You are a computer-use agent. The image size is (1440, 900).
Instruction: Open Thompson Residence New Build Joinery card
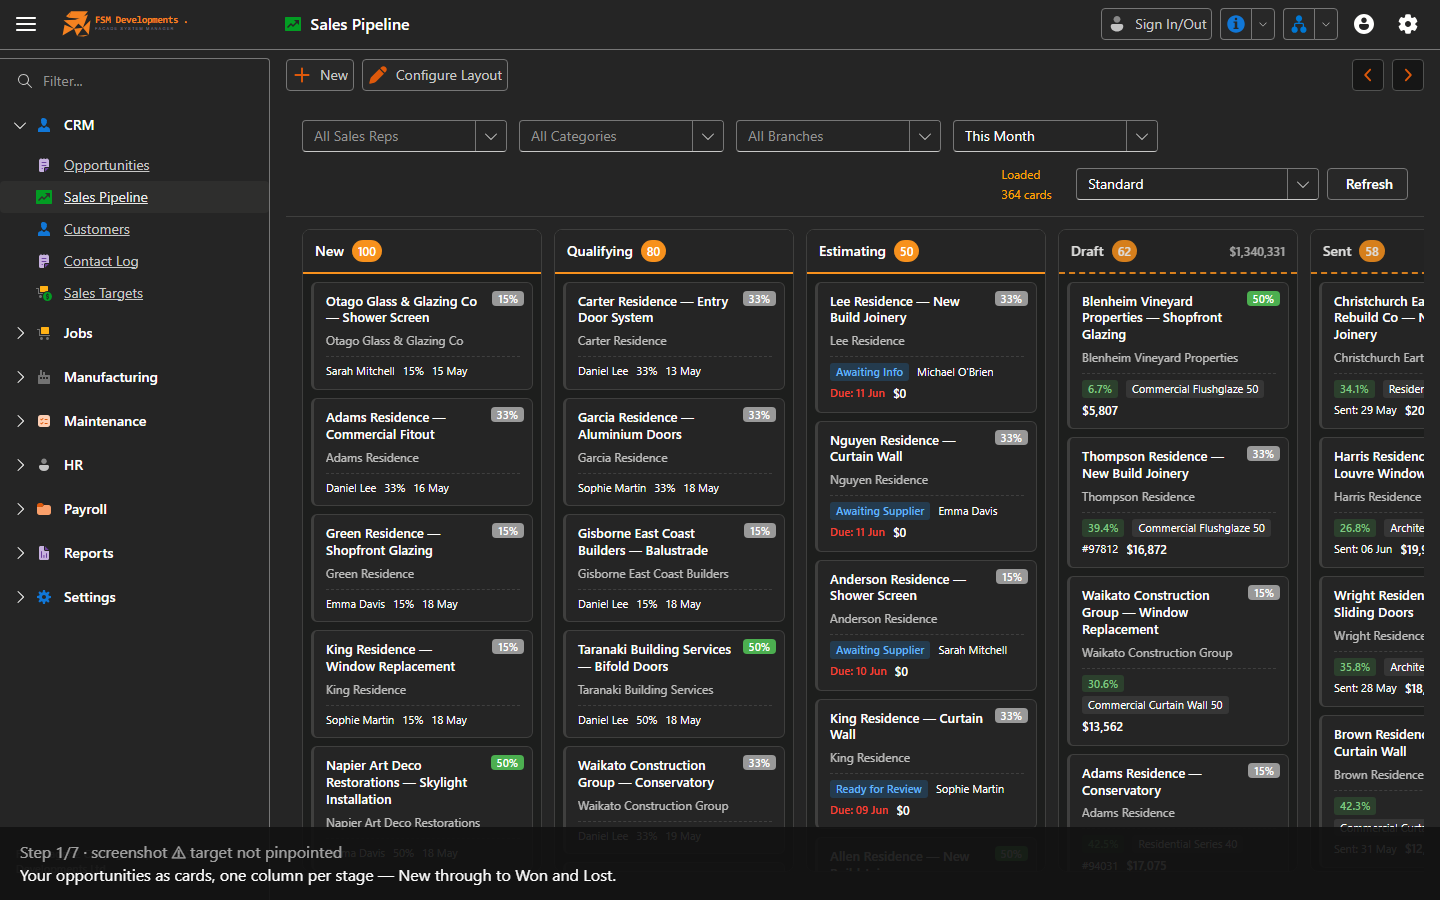point(1178,502)
